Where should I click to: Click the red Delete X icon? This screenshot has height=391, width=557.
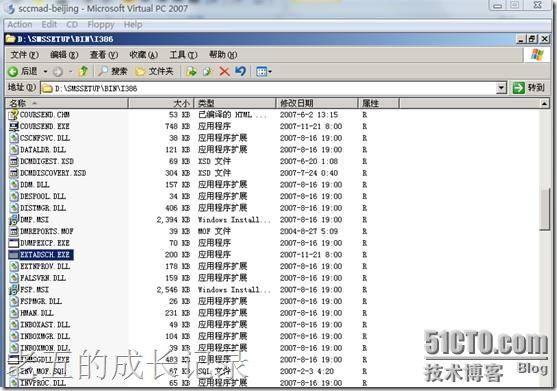225,72
